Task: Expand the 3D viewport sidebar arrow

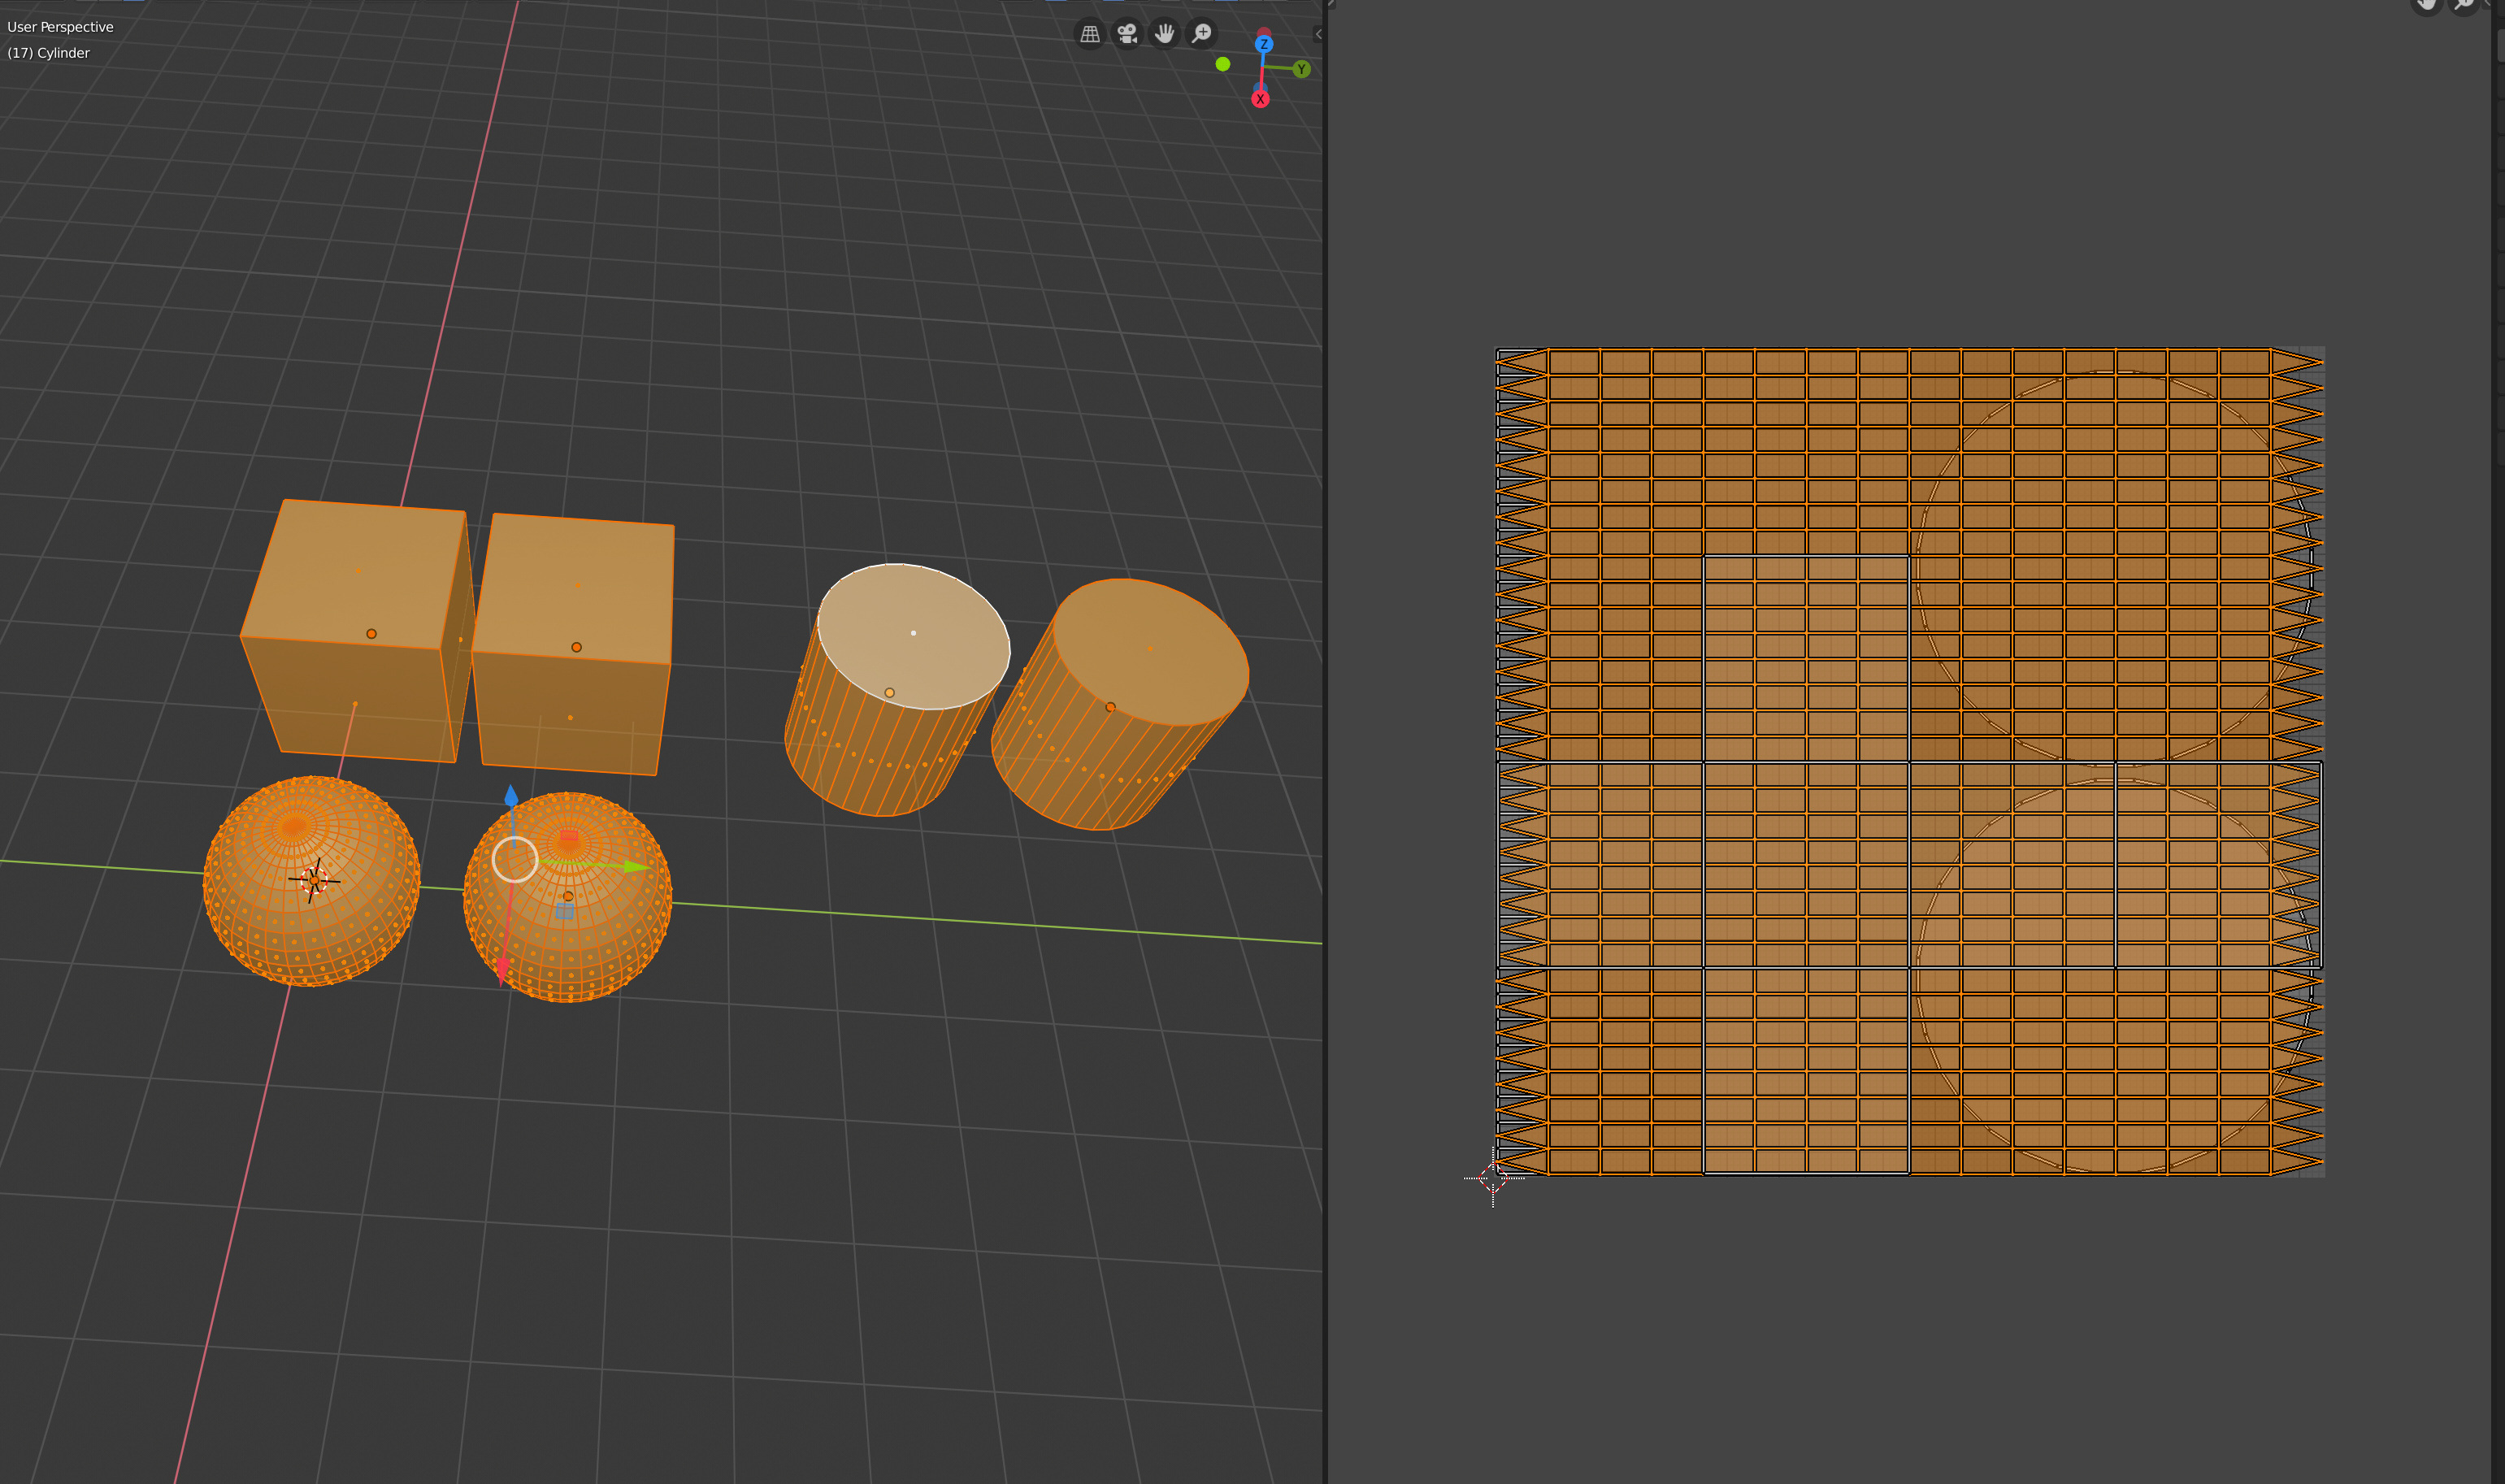Action: click(x=1318, y=34)
